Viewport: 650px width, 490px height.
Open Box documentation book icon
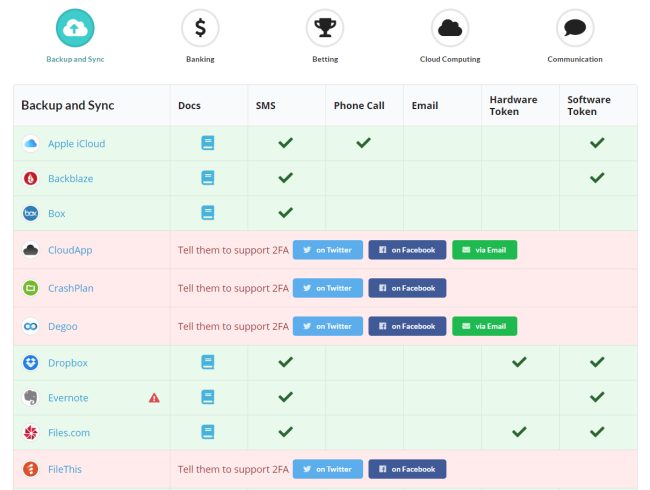(x=208, y=212)
